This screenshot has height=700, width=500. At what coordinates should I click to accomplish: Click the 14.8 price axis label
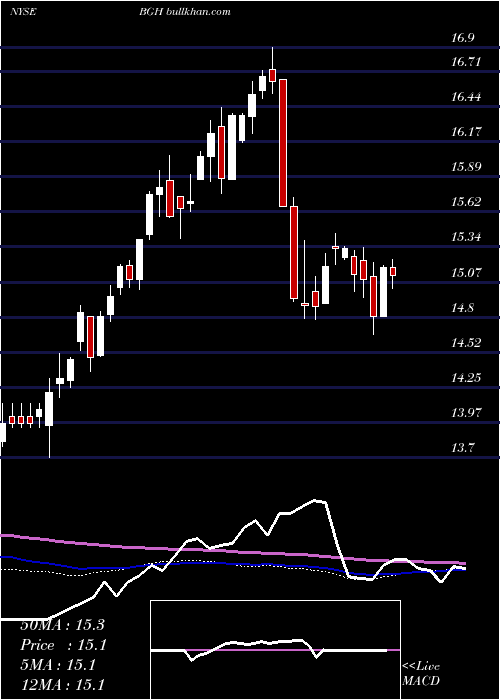coord(462,308)
